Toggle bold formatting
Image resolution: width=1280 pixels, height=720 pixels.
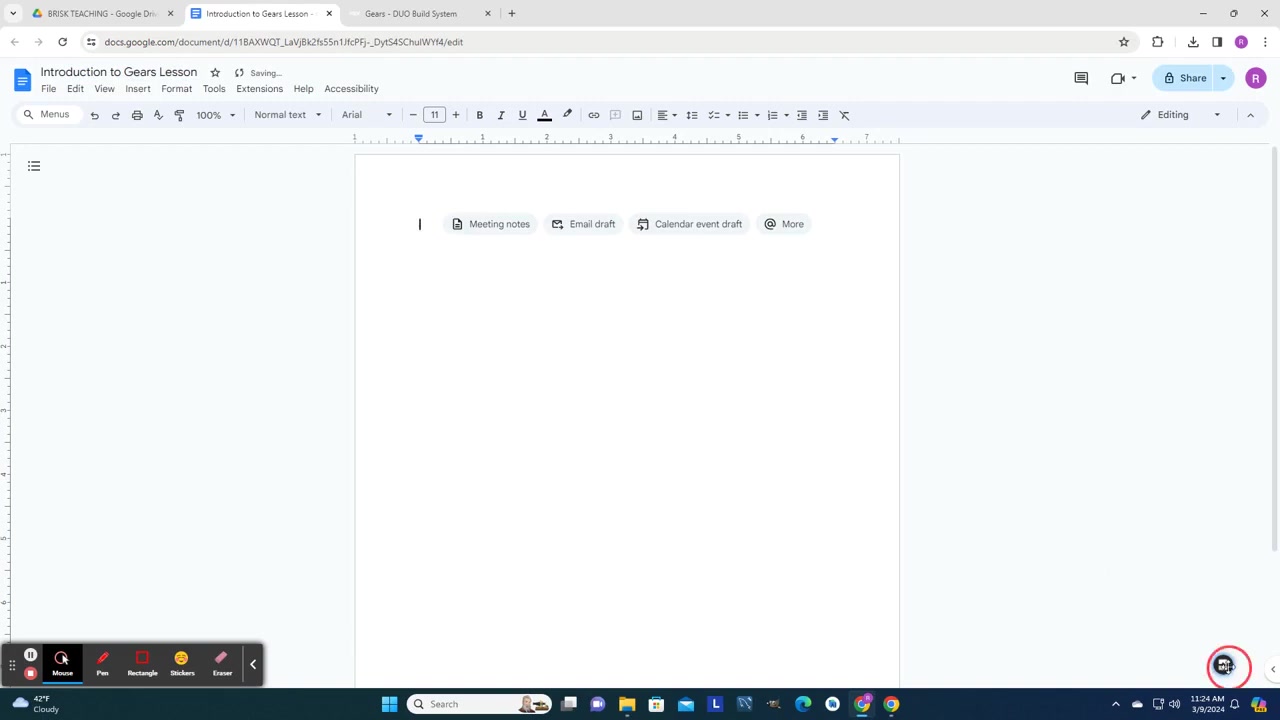(x=479, y=115)
